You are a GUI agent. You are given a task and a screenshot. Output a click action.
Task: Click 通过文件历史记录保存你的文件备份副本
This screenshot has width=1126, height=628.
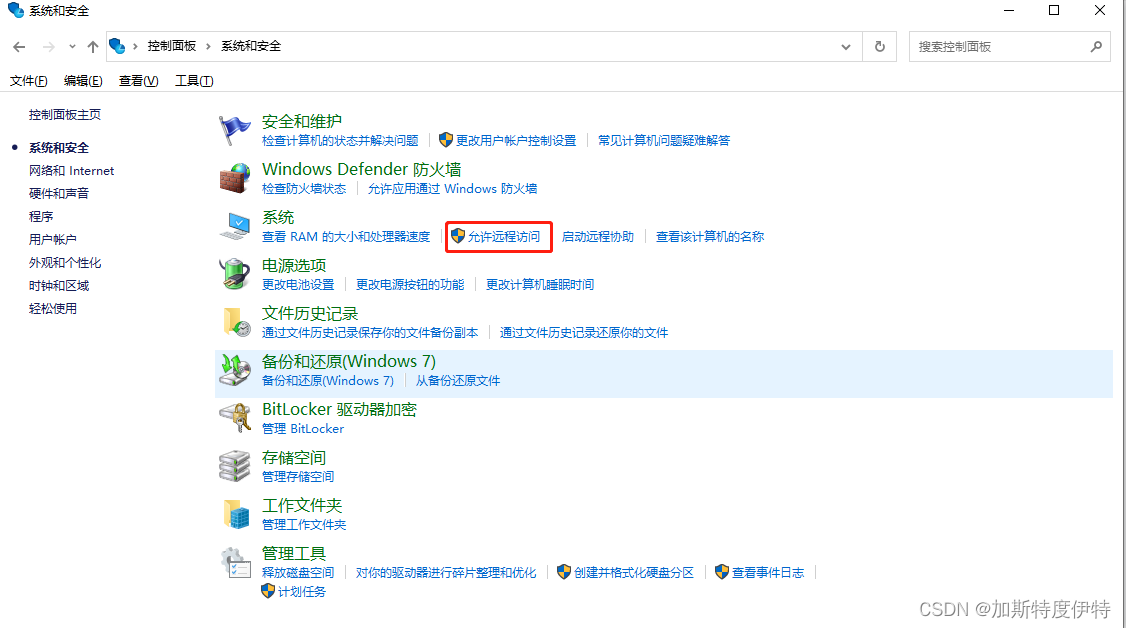(370, 333)
